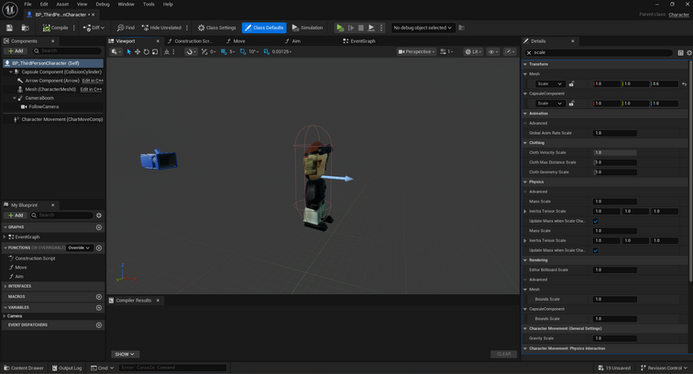The width and height of the screenshot is (693, 374).
Task: Click Hide Unrelated button
Action: pyautogui.click(x=161, y=28)
